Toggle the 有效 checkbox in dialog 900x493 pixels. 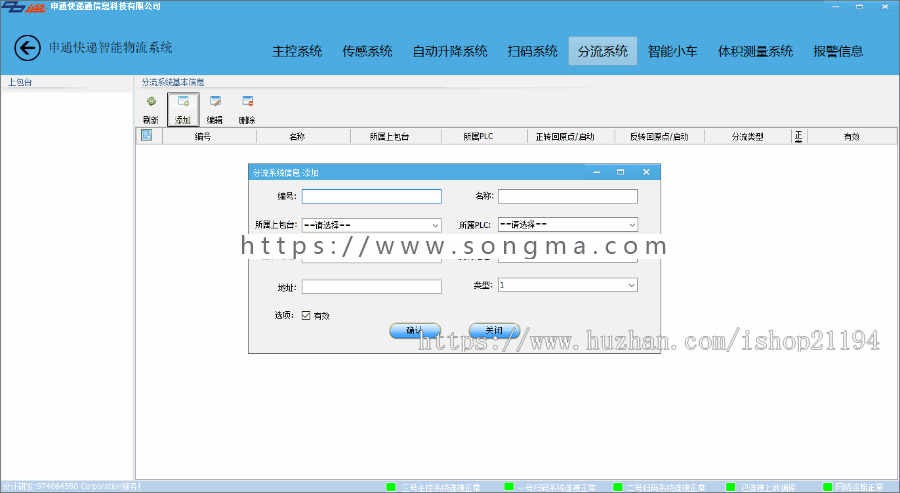306,315
